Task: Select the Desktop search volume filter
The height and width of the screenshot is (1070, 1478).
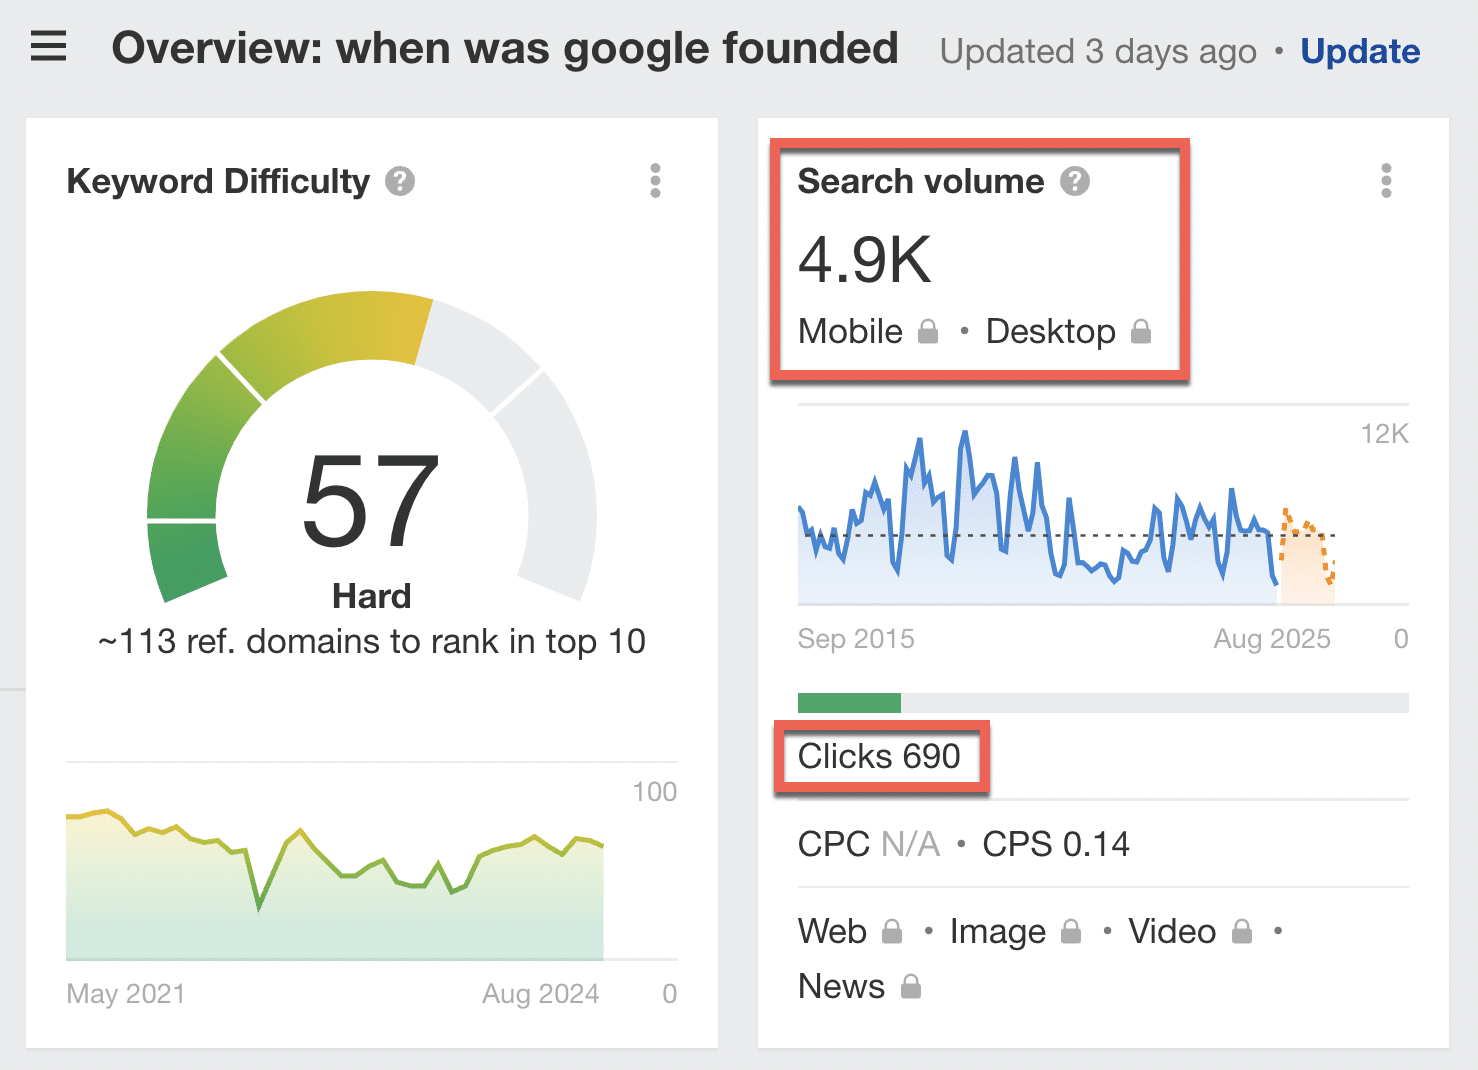Action: pyautogui.click(x=1050, y=331)
